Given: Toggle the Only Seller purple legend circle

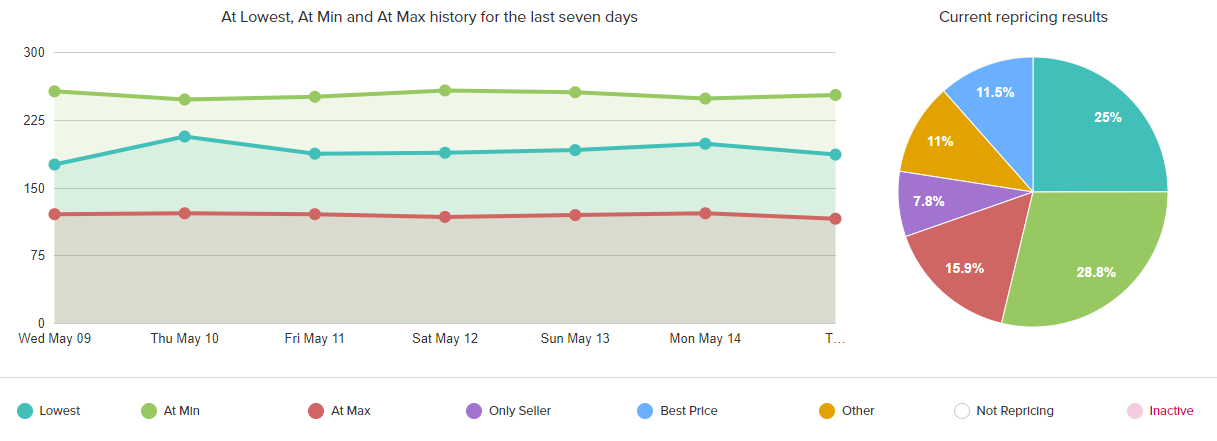Looking at the screenshot, I should click(x=474, y=411).
